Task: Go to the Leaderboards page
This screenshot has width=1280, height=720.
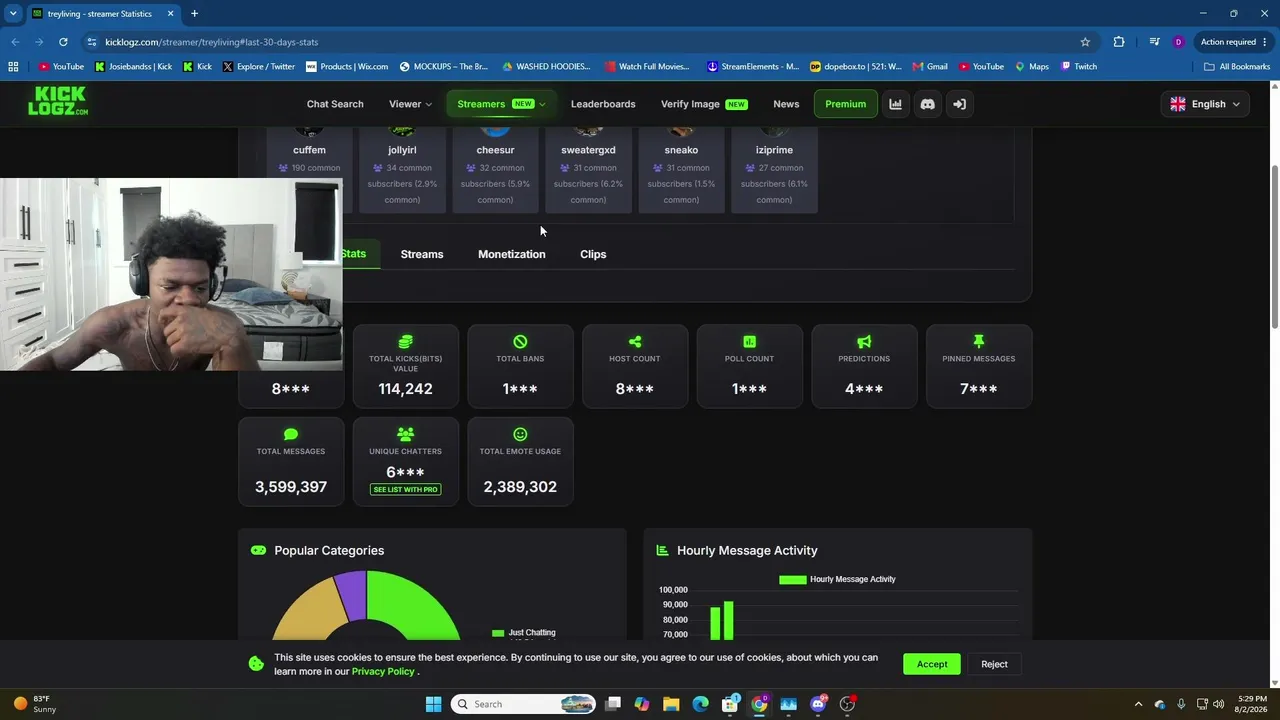Action: [603, 104]
